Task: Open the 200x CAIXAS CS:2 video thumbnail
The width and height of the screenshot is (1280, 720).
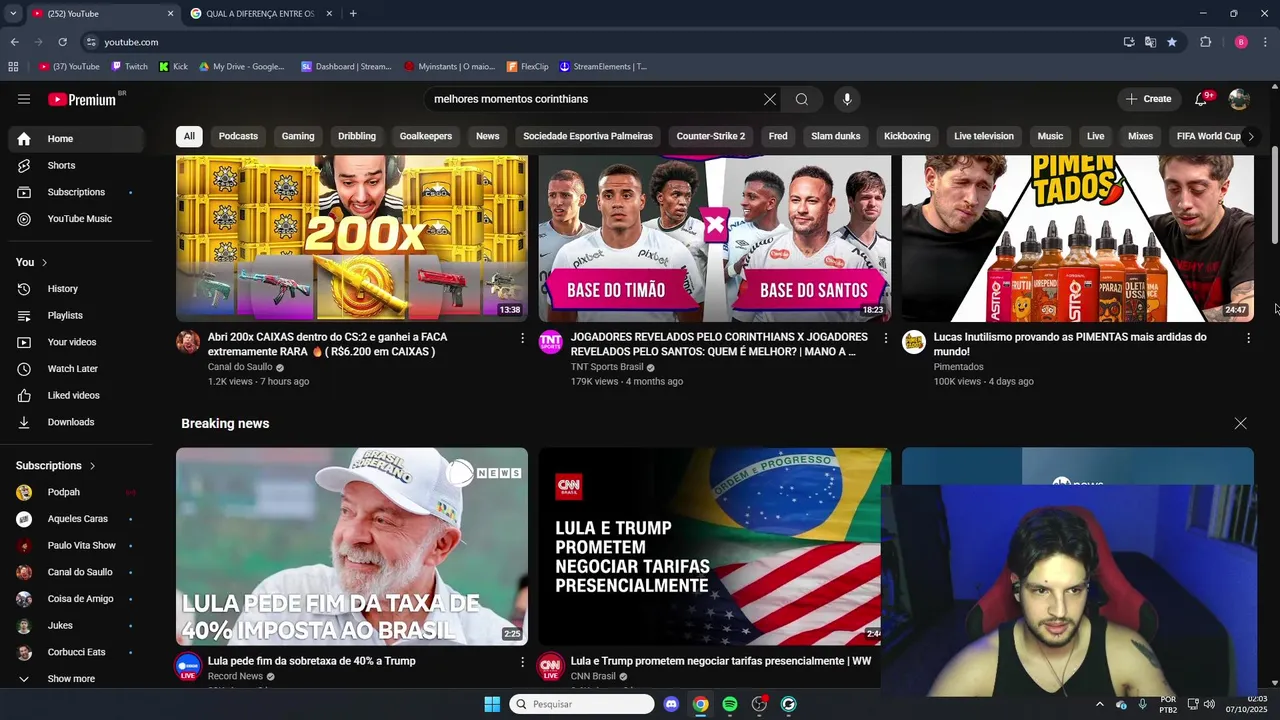Action: 352,238
